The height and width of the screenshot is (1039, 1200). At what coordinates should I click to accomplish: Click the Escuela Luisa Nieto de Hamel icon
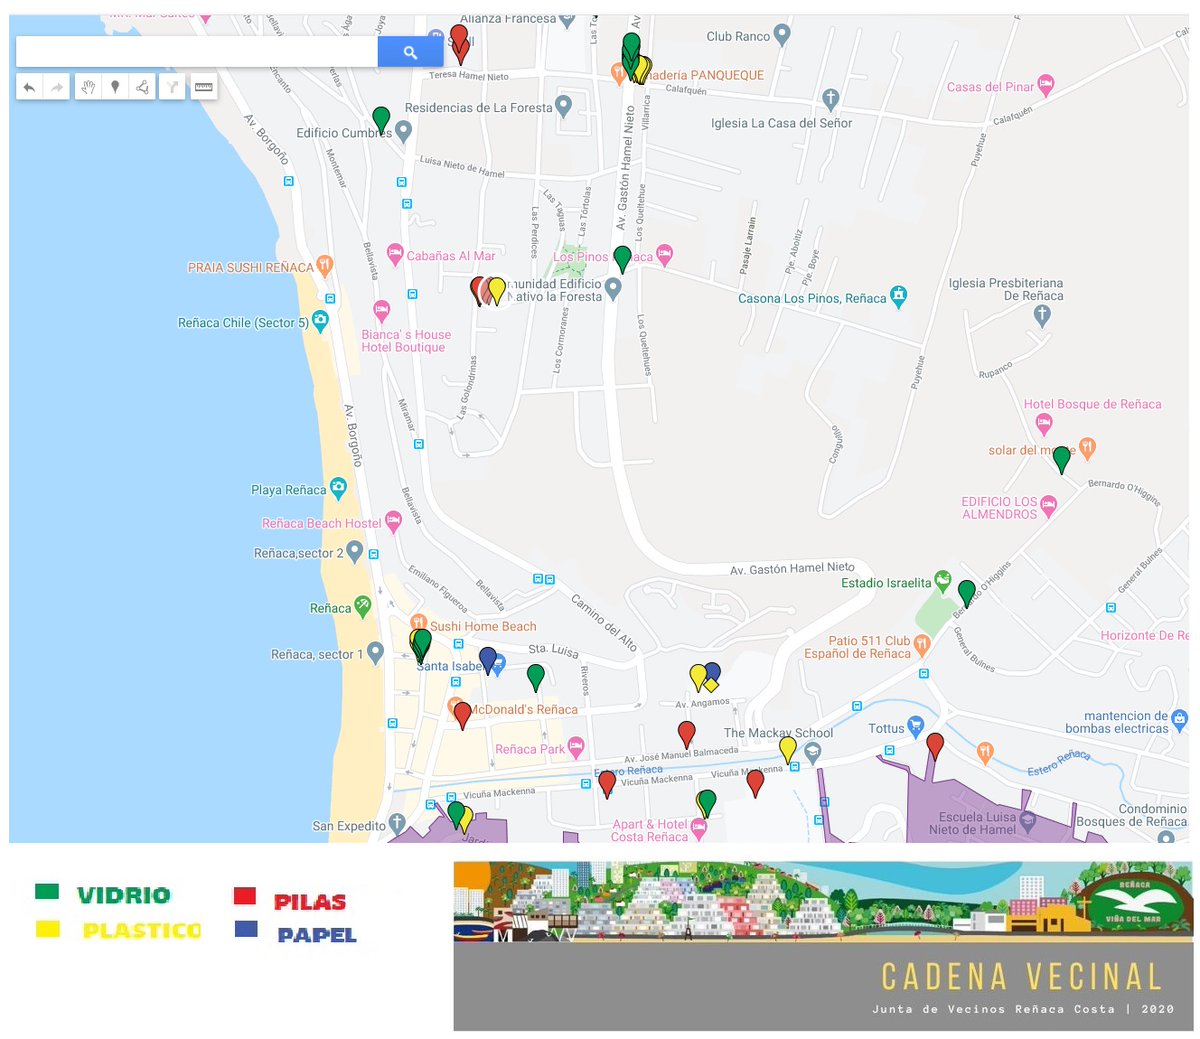point(1028,822)
